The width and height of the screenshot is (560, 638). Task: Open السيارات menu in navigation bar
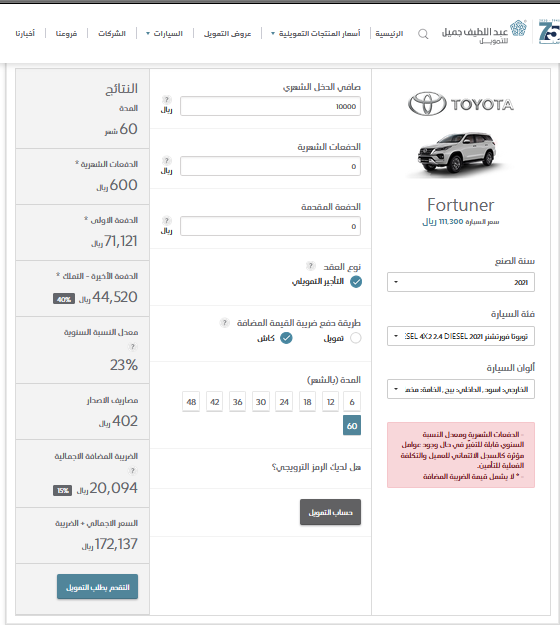(x=164, y=33)
